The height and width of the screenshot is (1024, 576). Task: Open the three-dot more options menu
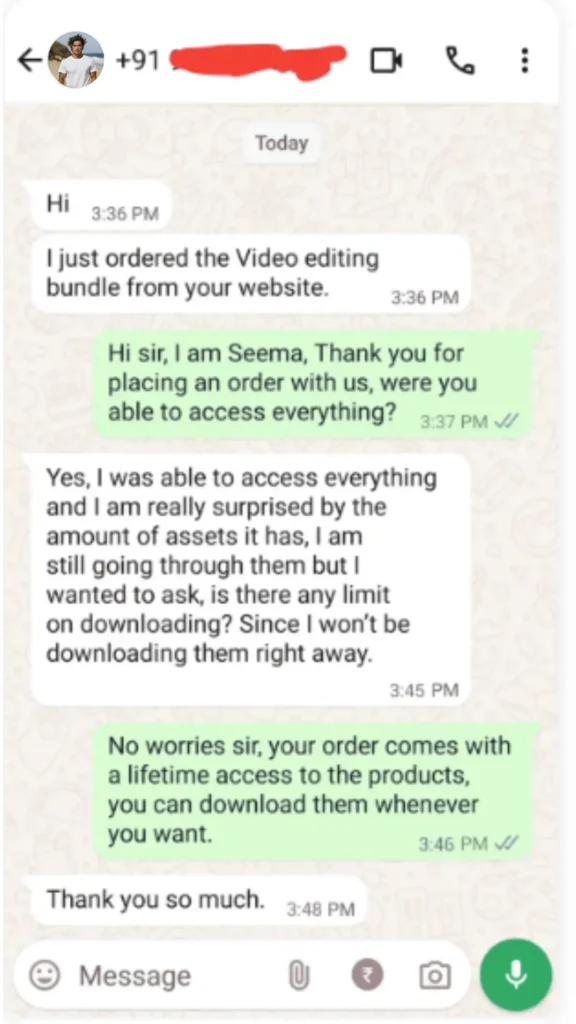[524, 61]
